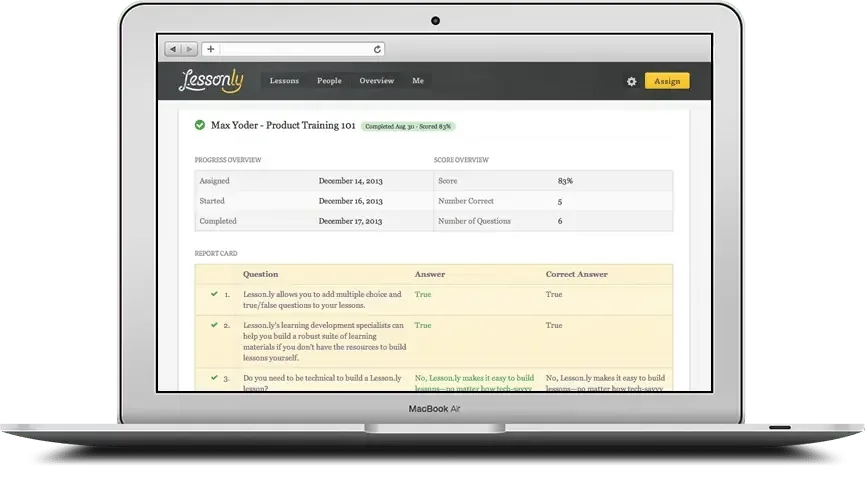
Task: Open the Overview menu item
Action: (x=377, y=81)
